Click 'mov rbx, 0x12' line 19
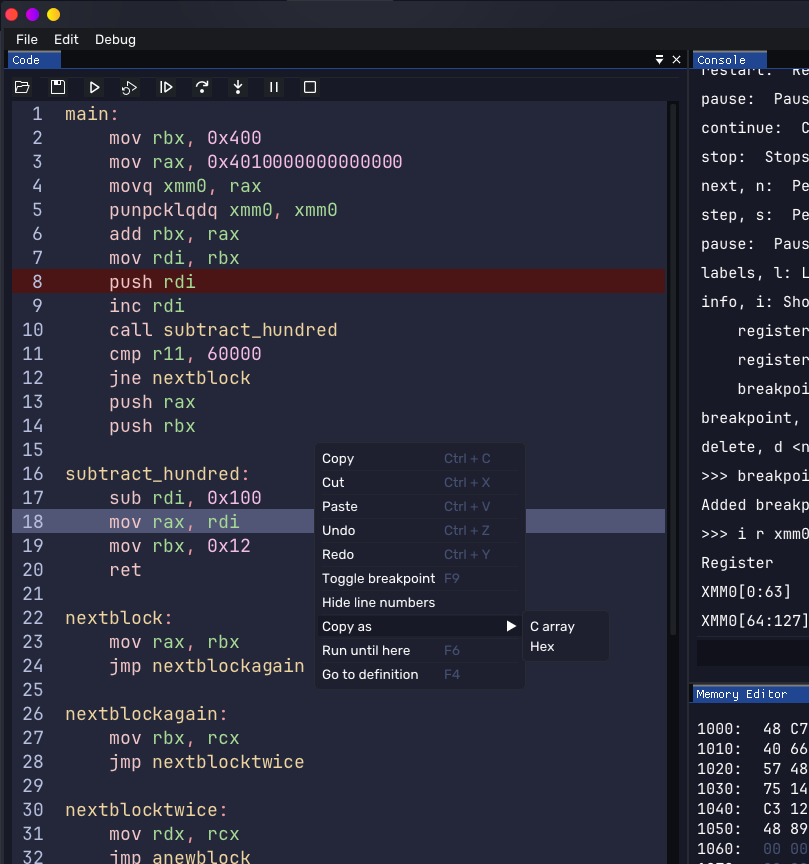This screenshot has width=809, height=864. point(179,546)
